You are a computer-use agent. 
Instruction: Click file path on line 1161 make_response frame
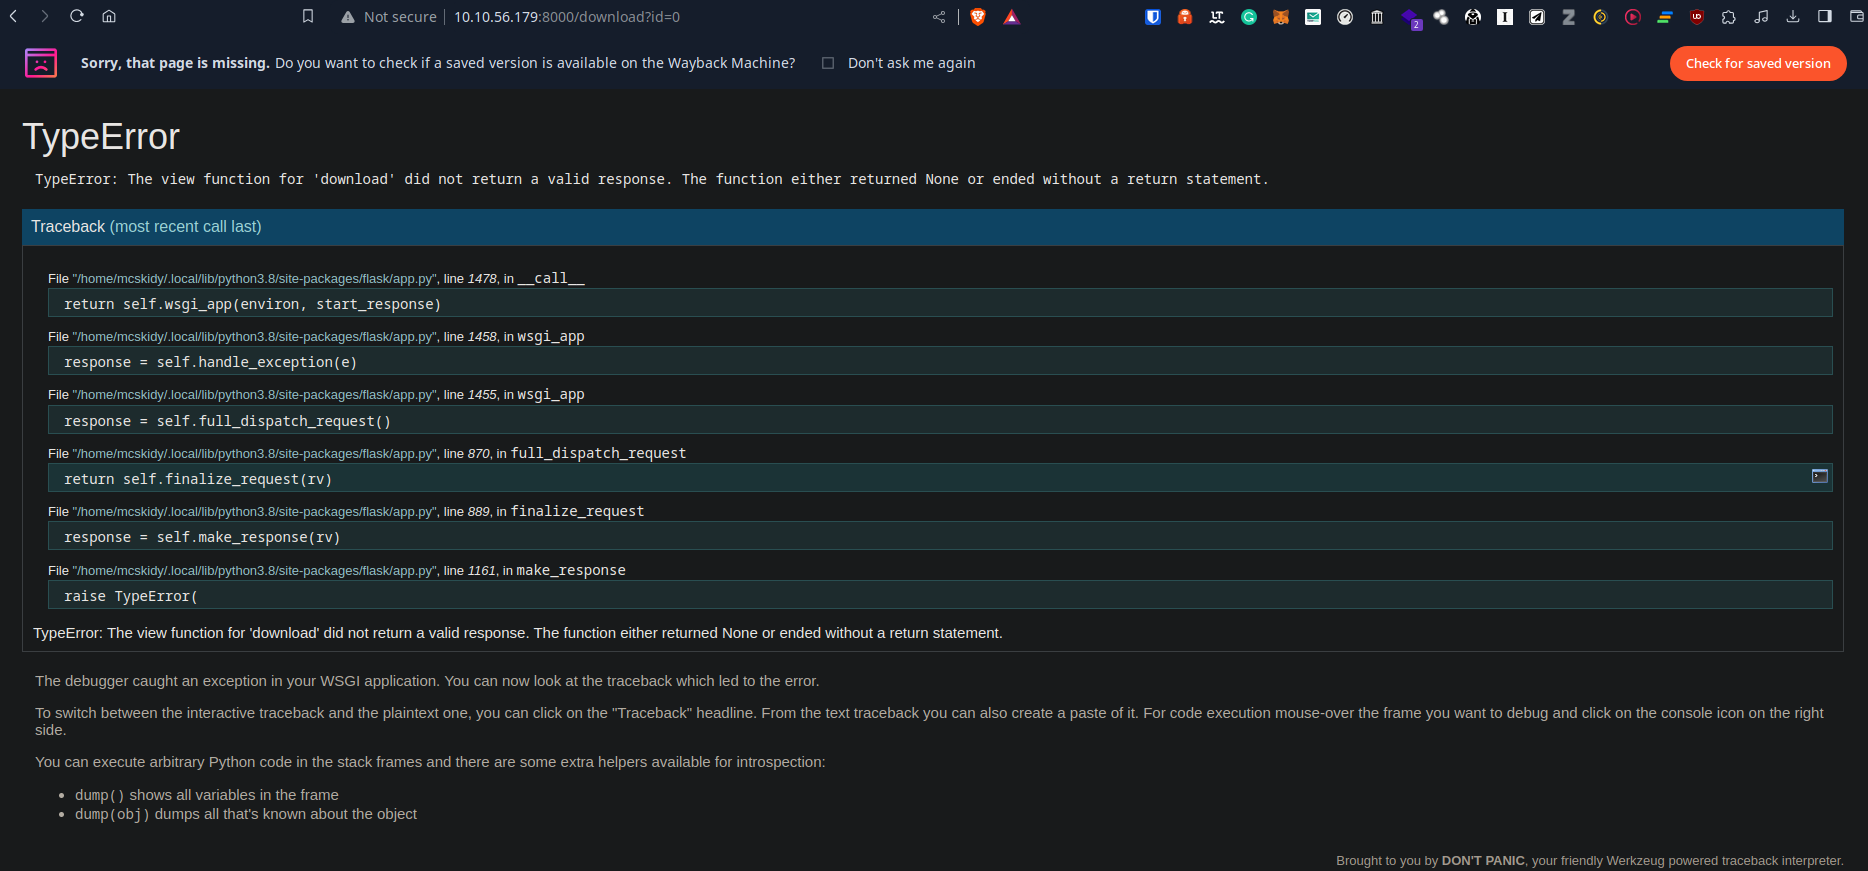255,571
